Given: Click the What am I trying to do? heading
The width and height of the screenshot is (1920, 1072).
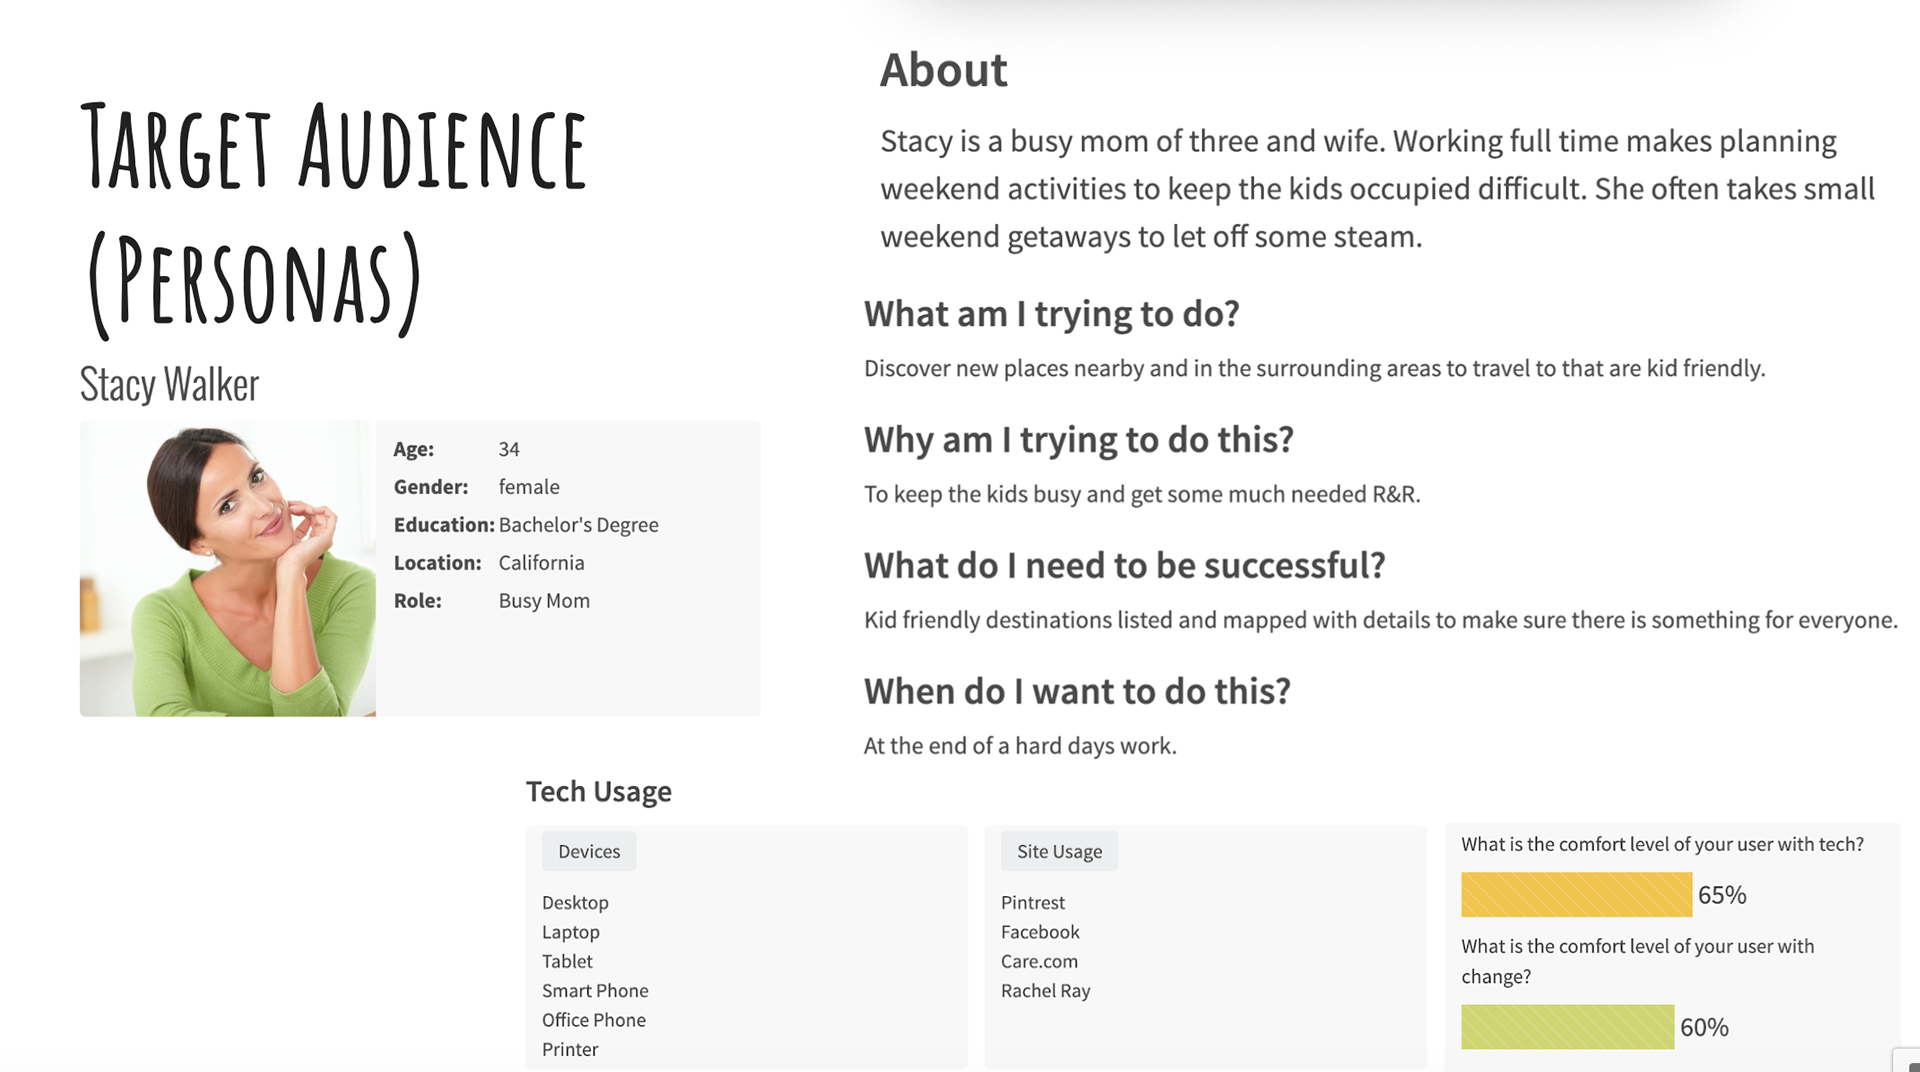Looking at the screenshot, I should coord(1051,314).
